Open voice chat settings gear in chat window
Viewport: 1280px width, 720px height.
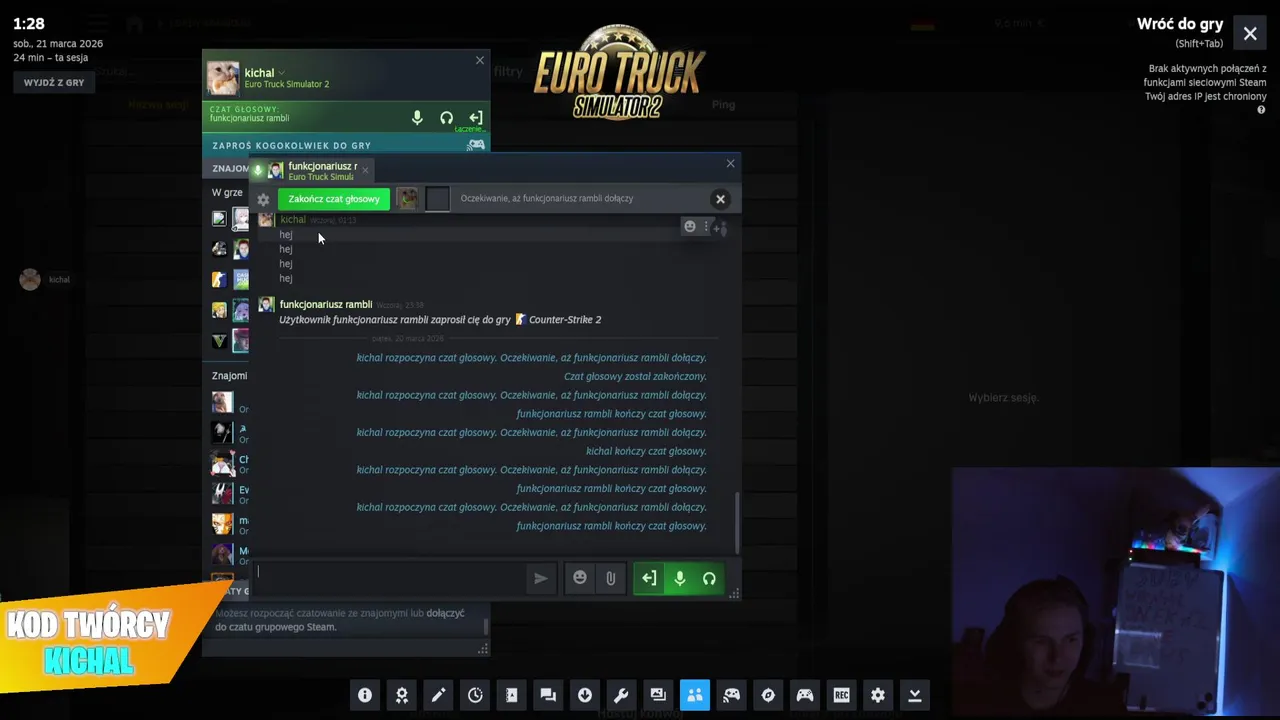(x=263, y=199)
